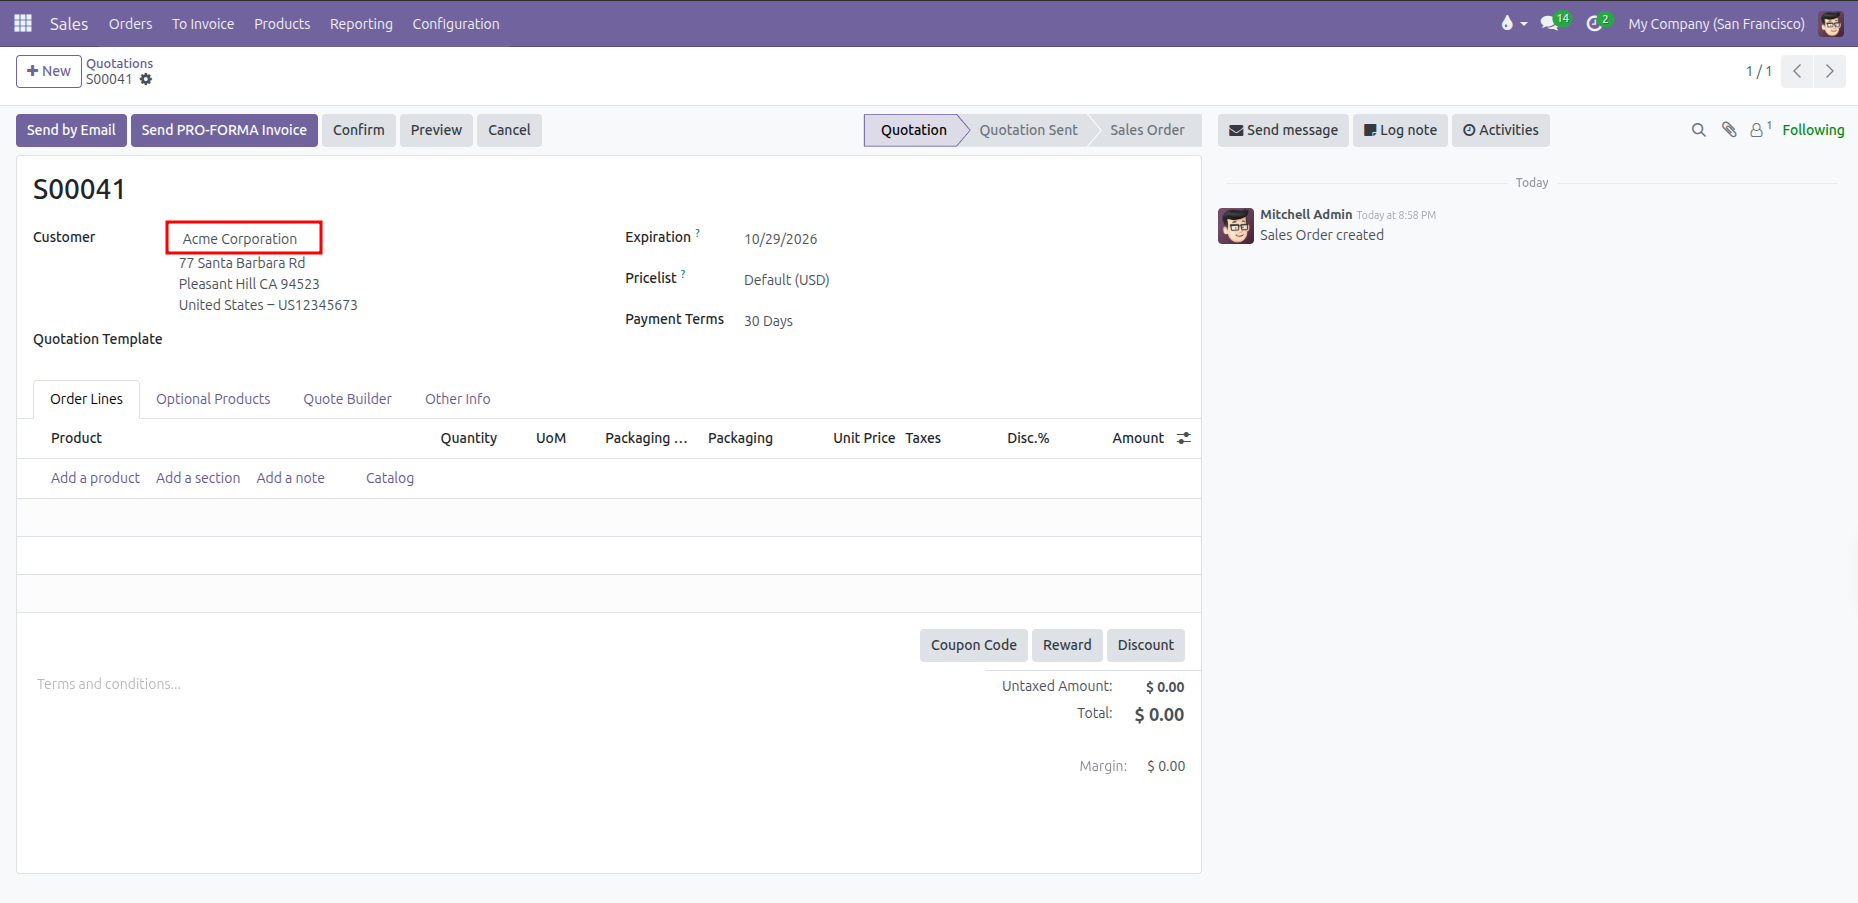1858x903 pixels.
Task: Send PRO-FORMA Invoice
Action: (224, 130)
